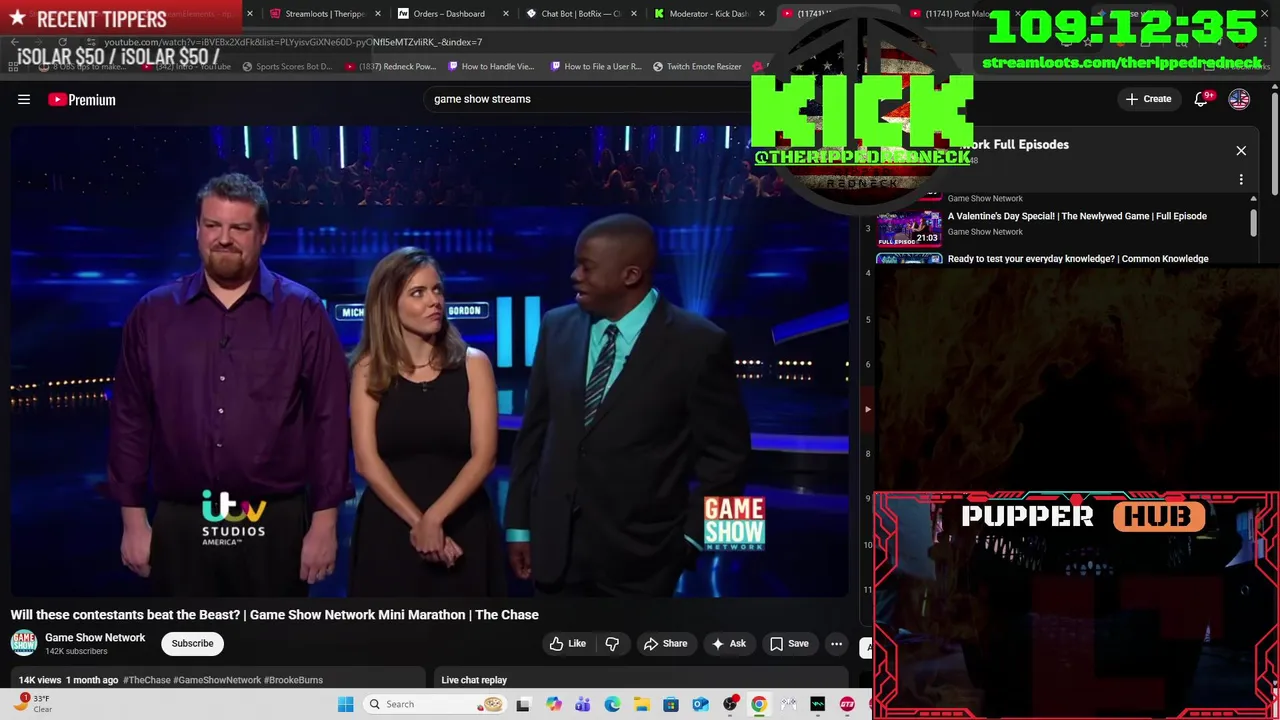The image size is (1280, 720).
Task: Open How to Handle Vie... bookmark
Action: pos(490,67)
